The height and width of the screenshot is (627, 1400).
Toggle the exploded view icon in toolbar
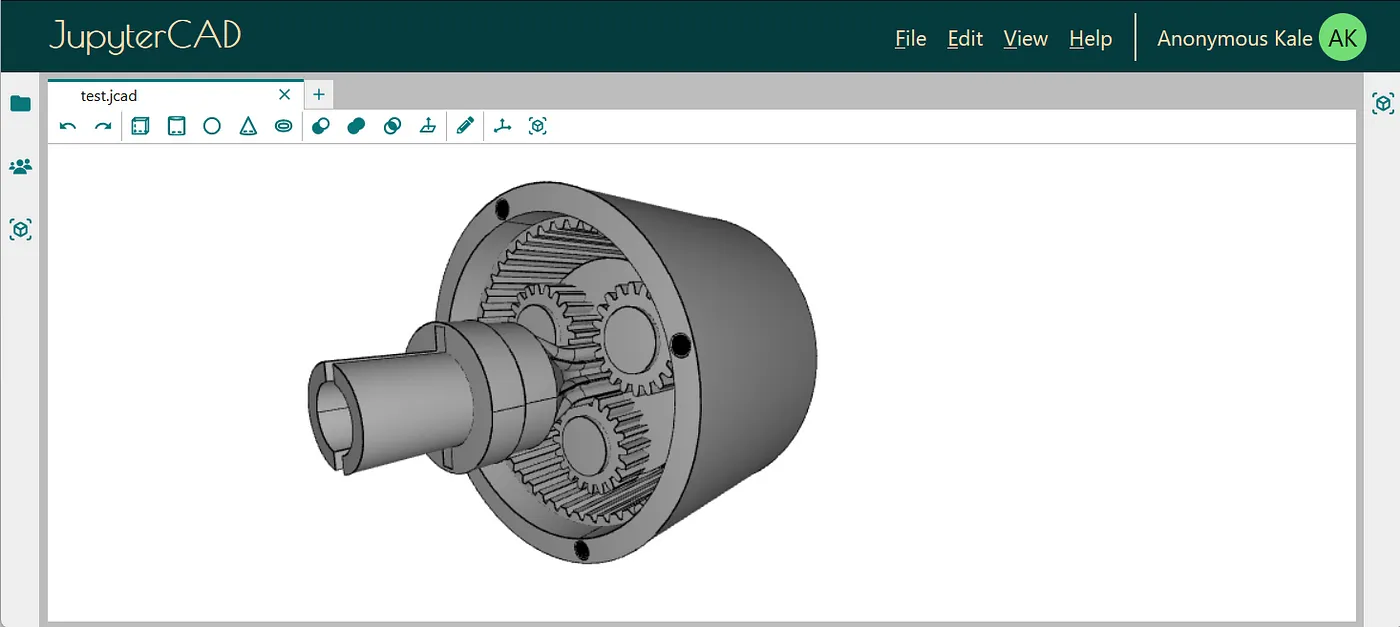coord(538,126)
